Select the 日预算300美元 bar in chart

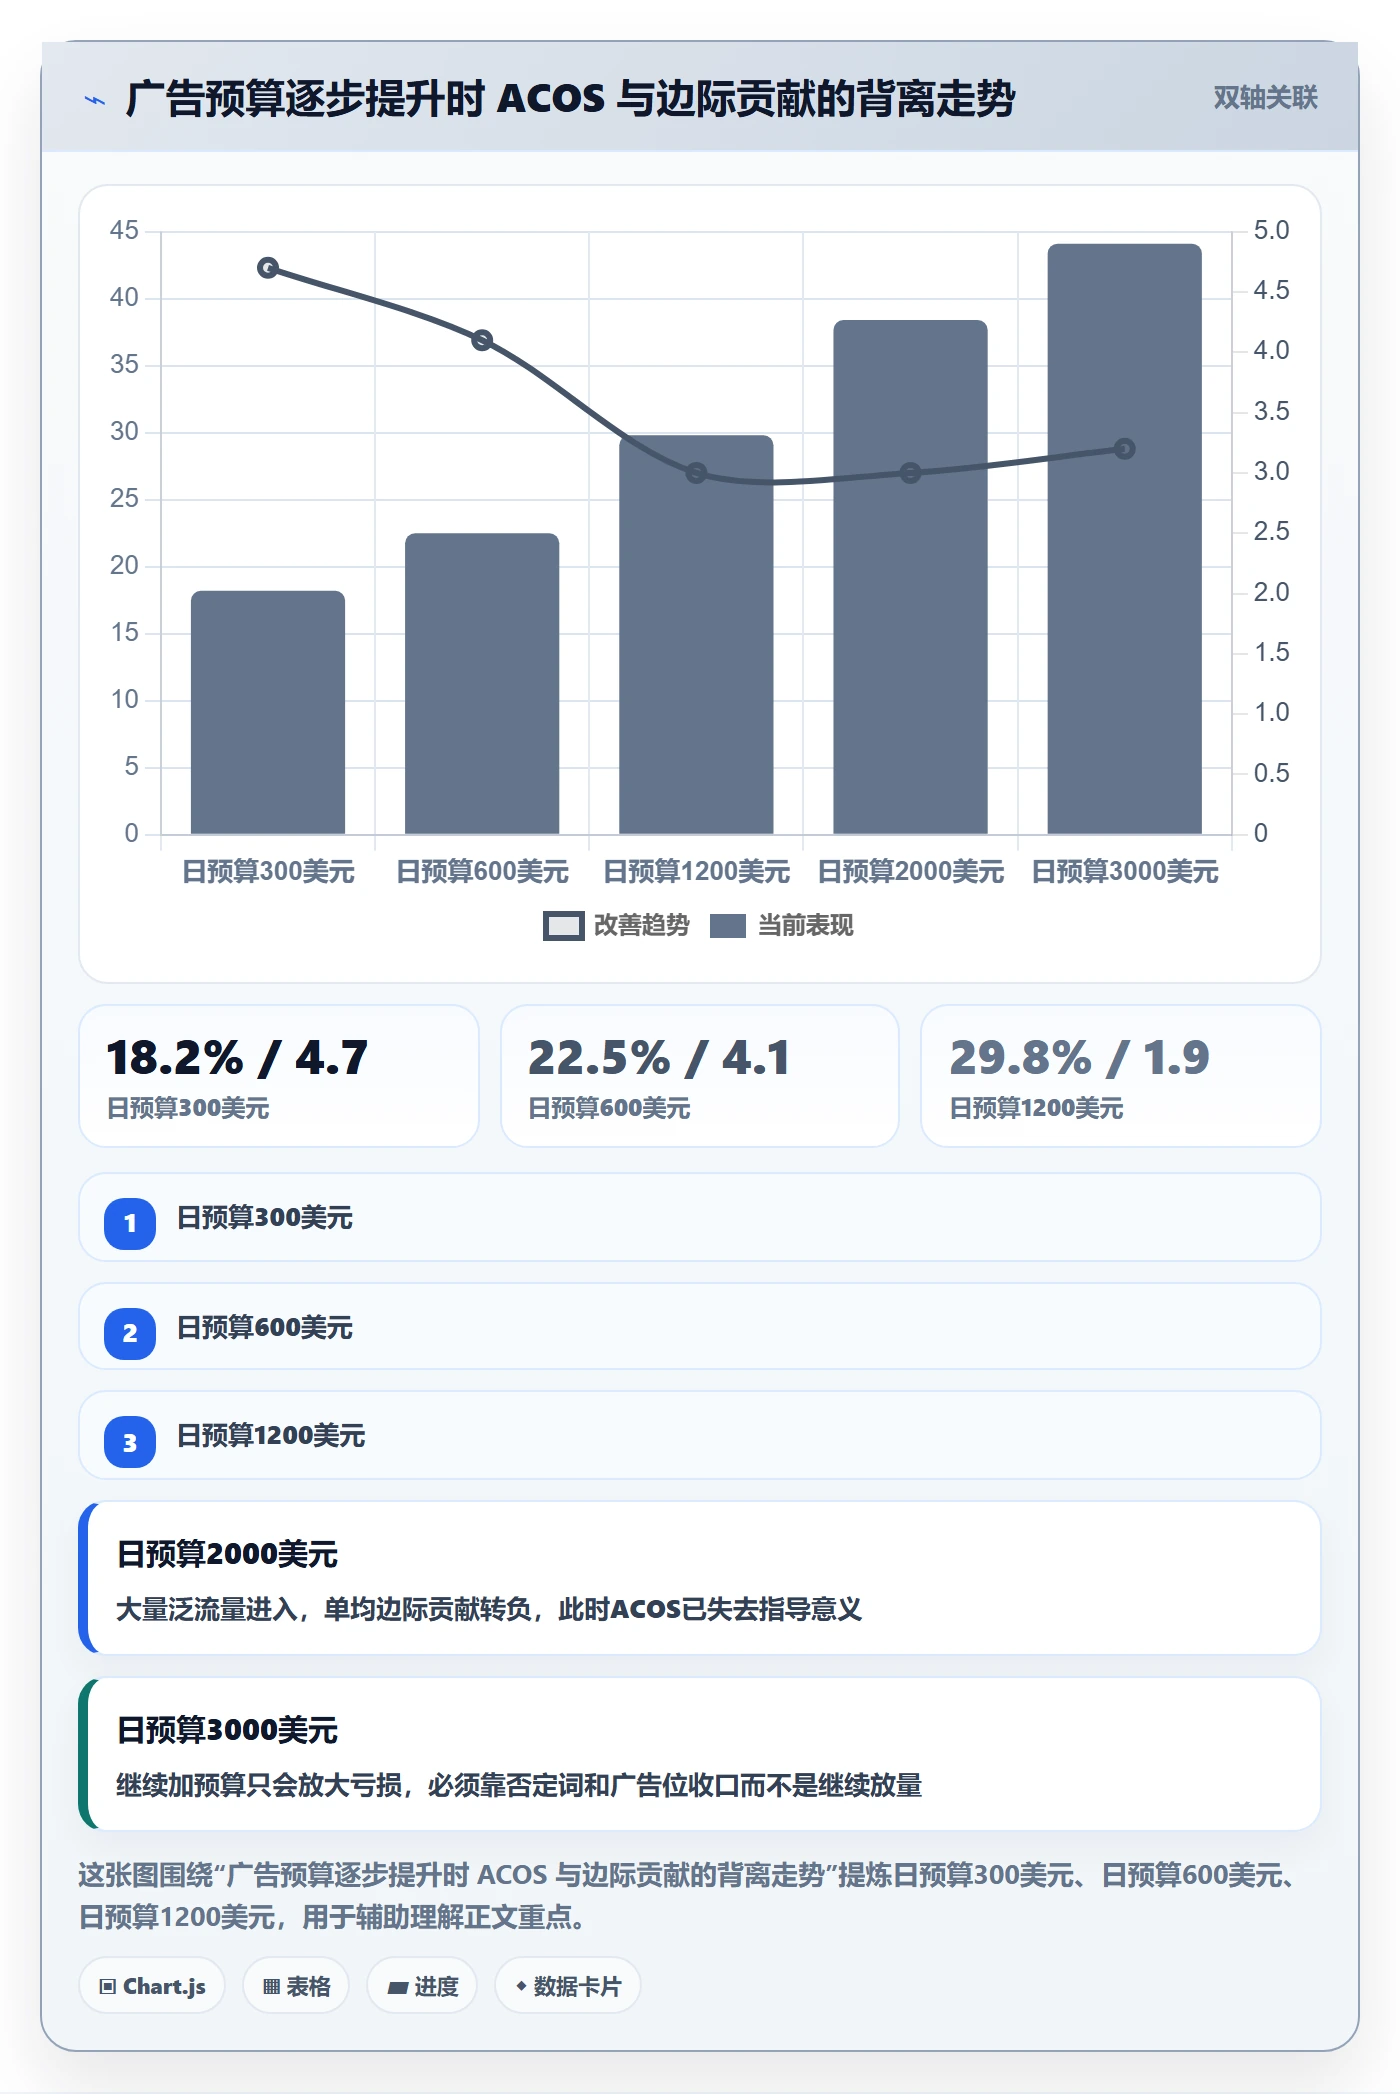(268, 712)
